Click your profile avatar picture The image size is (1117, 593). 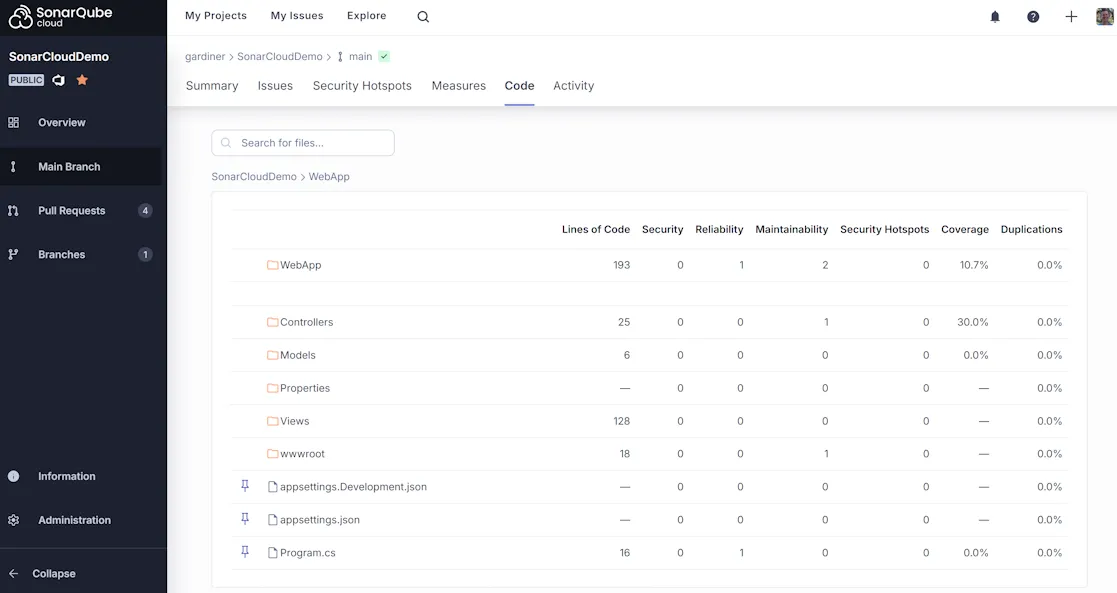pos(1104,16)
